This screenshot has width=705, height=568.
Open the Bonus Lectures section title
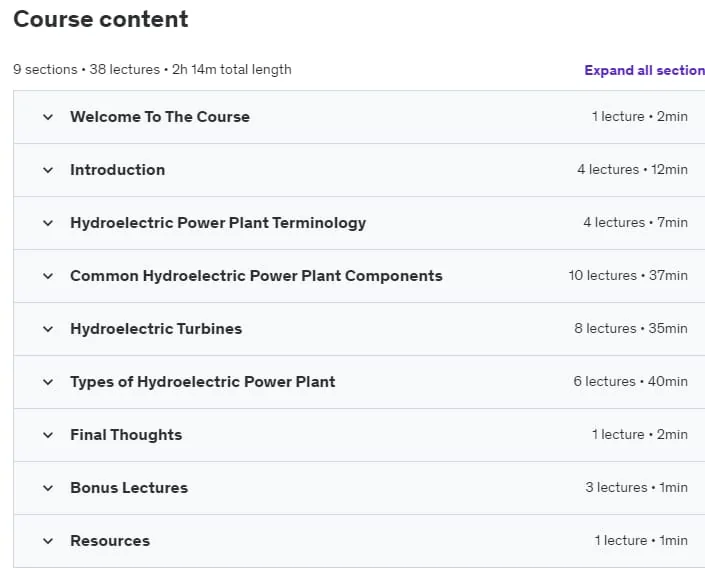[x=129, y=488]
